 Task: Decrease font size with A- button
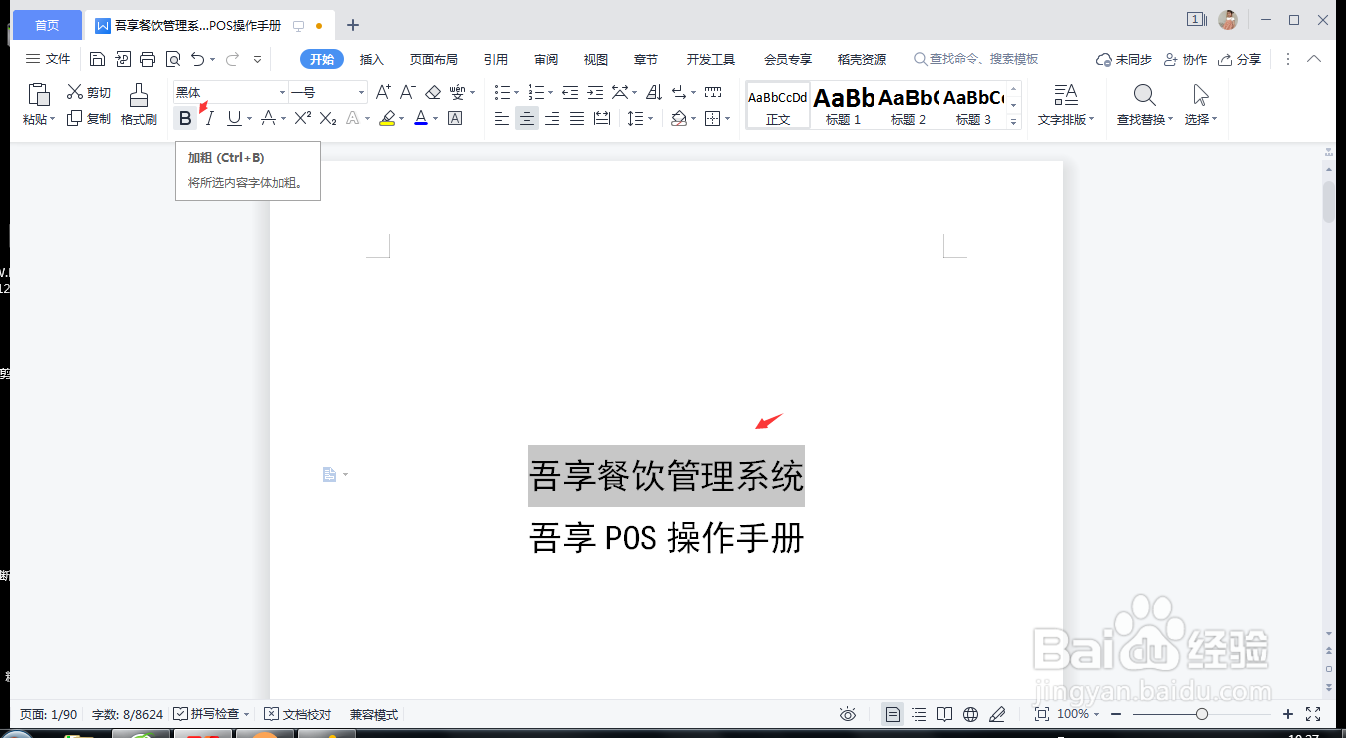click(x=408, y=92)
